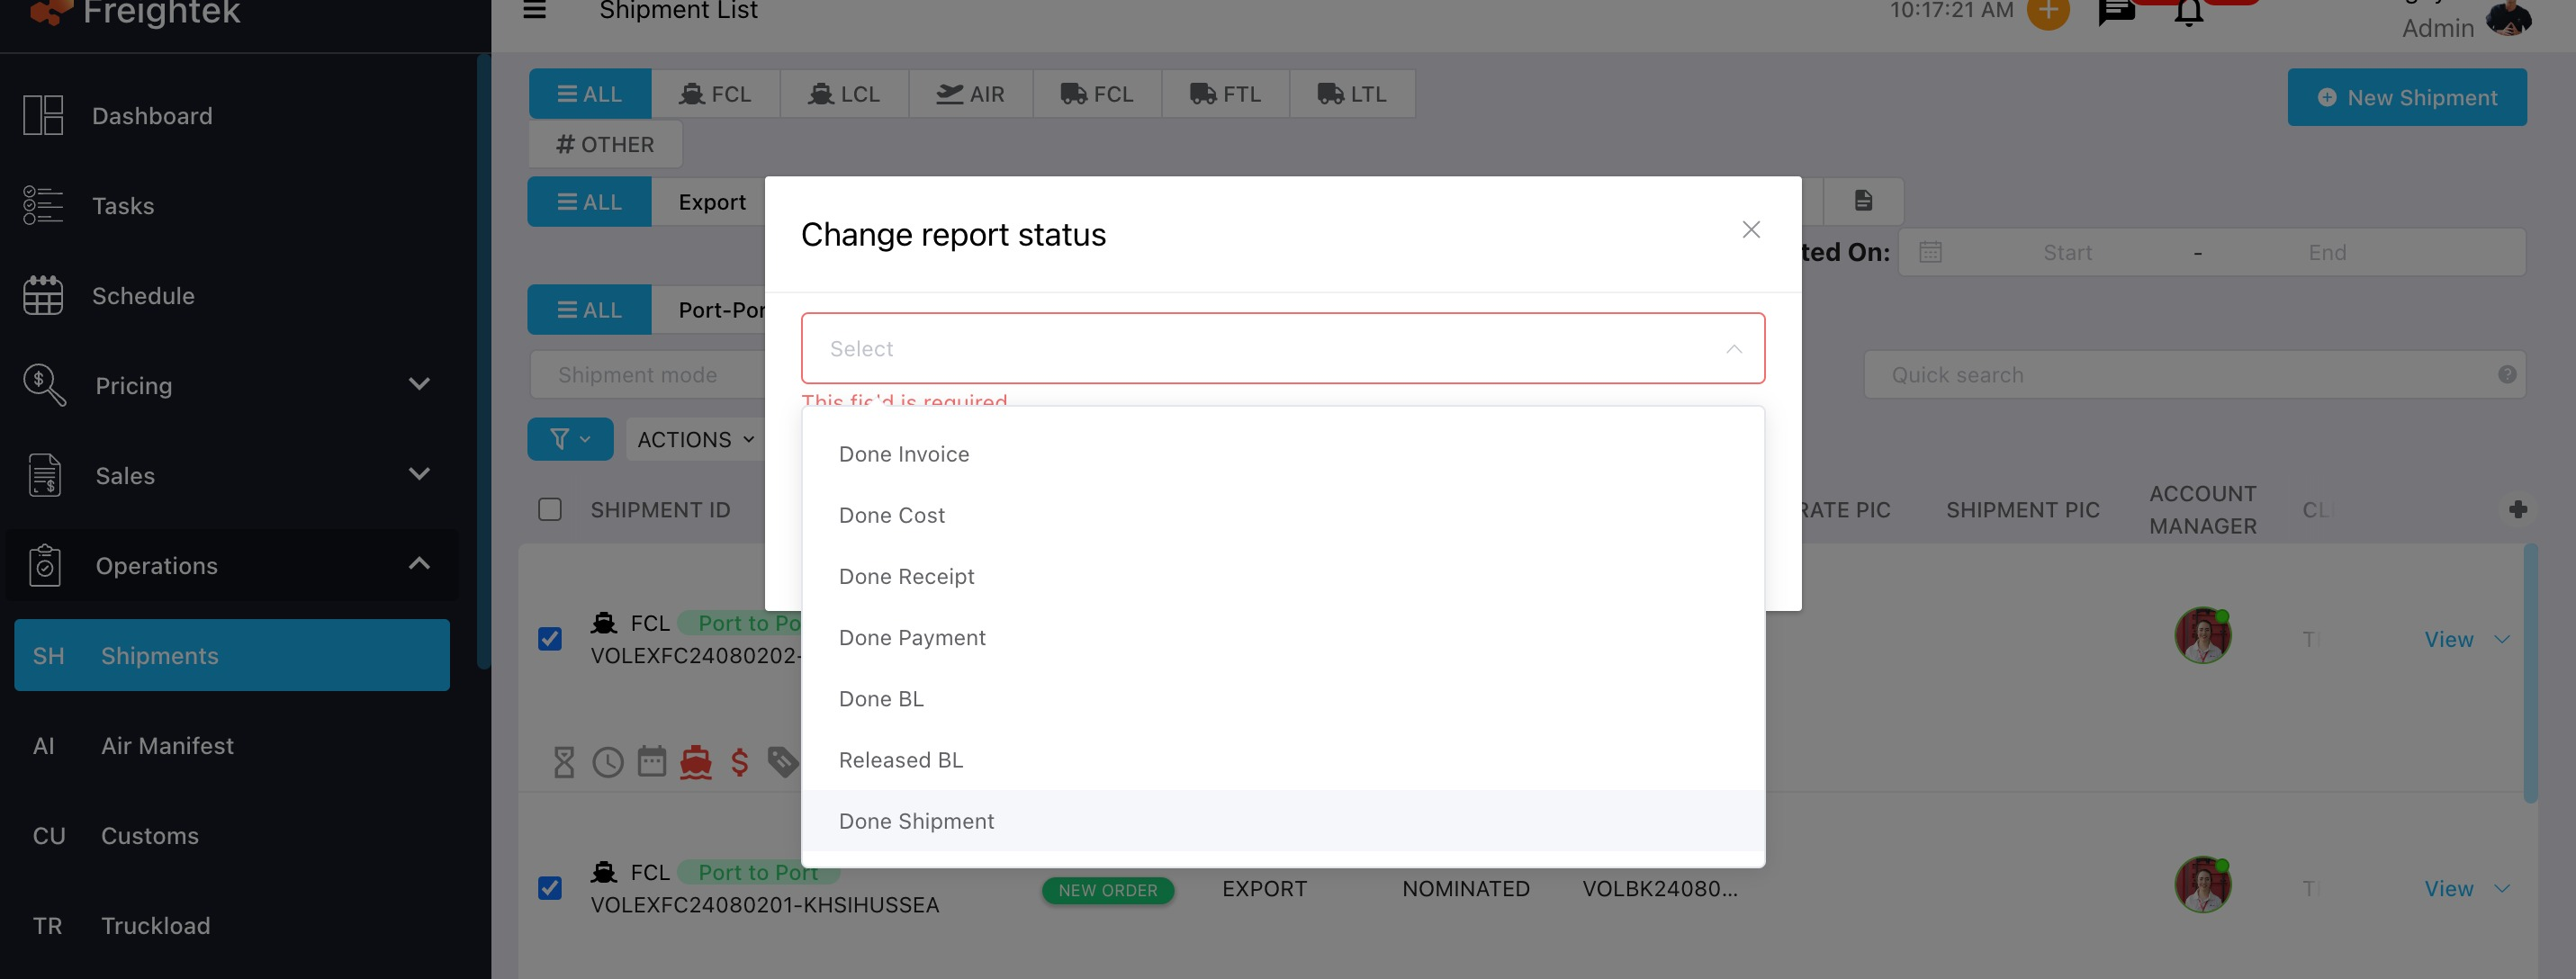Click the hourglass status icon
The image size is (2576, 979).
click(564, 762)
